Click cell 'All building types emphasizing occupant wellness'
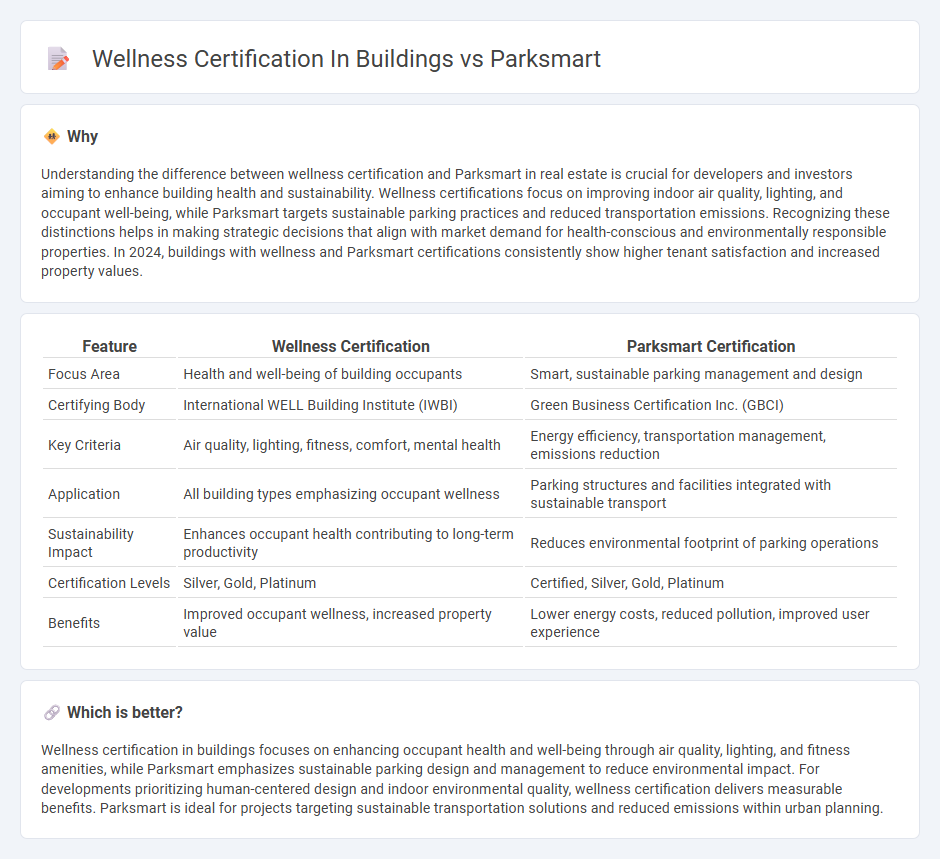940x859 pixels. coord(341,494)
